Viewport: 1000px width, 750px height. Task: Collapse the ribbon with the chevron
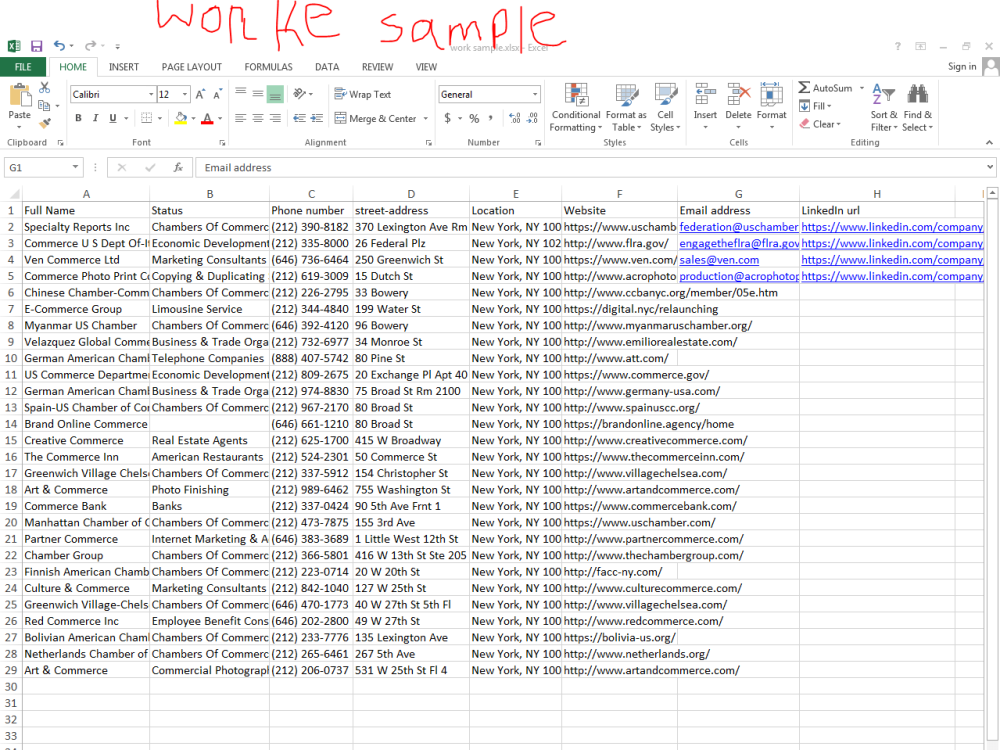tap(989, 142)
